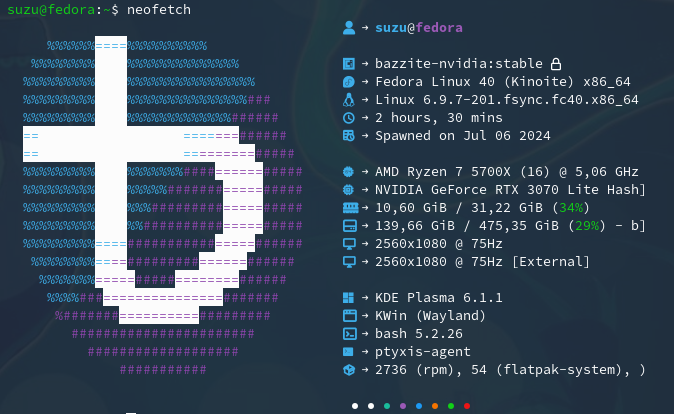The height and width of the screenshot is (414, 674).
Task: Click the Fedora logo icon beside Fedora Linux 40
Action: [x=349, y=82]
